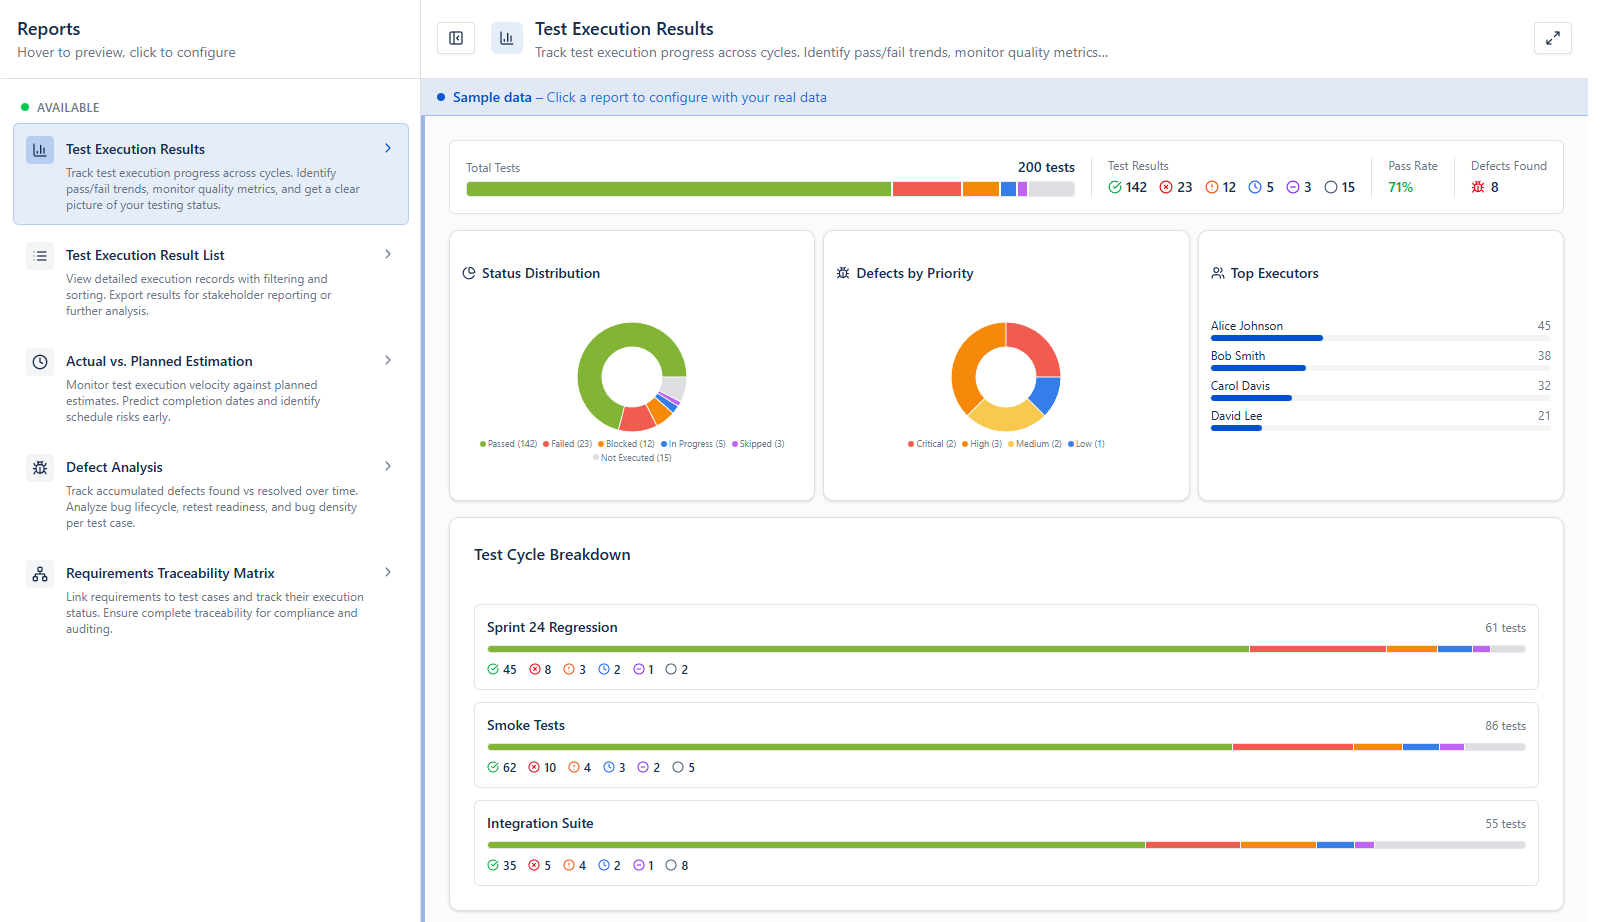
Task: Toggle Failed (23) legend item
Action: (568, 444)
